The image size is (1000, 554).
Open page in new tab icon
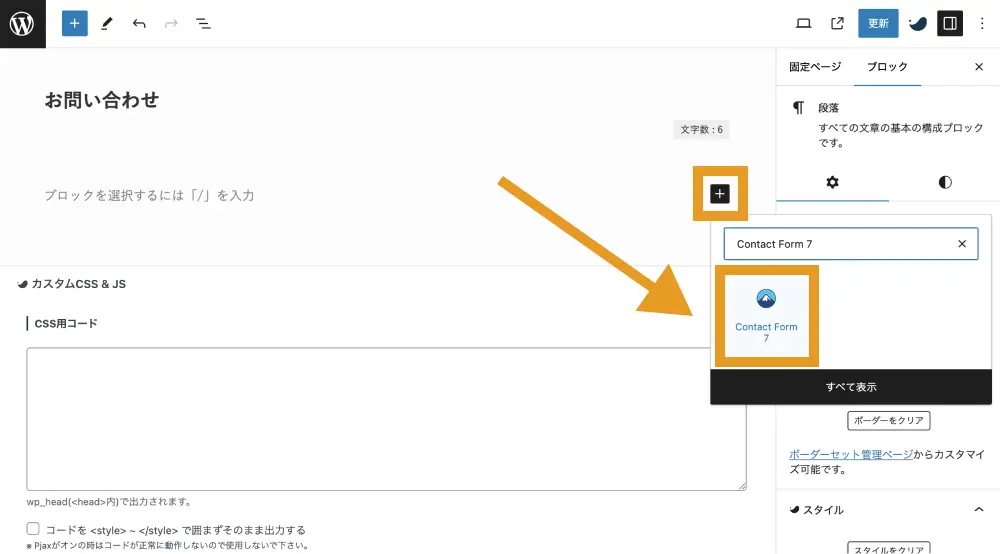point(837,23)
